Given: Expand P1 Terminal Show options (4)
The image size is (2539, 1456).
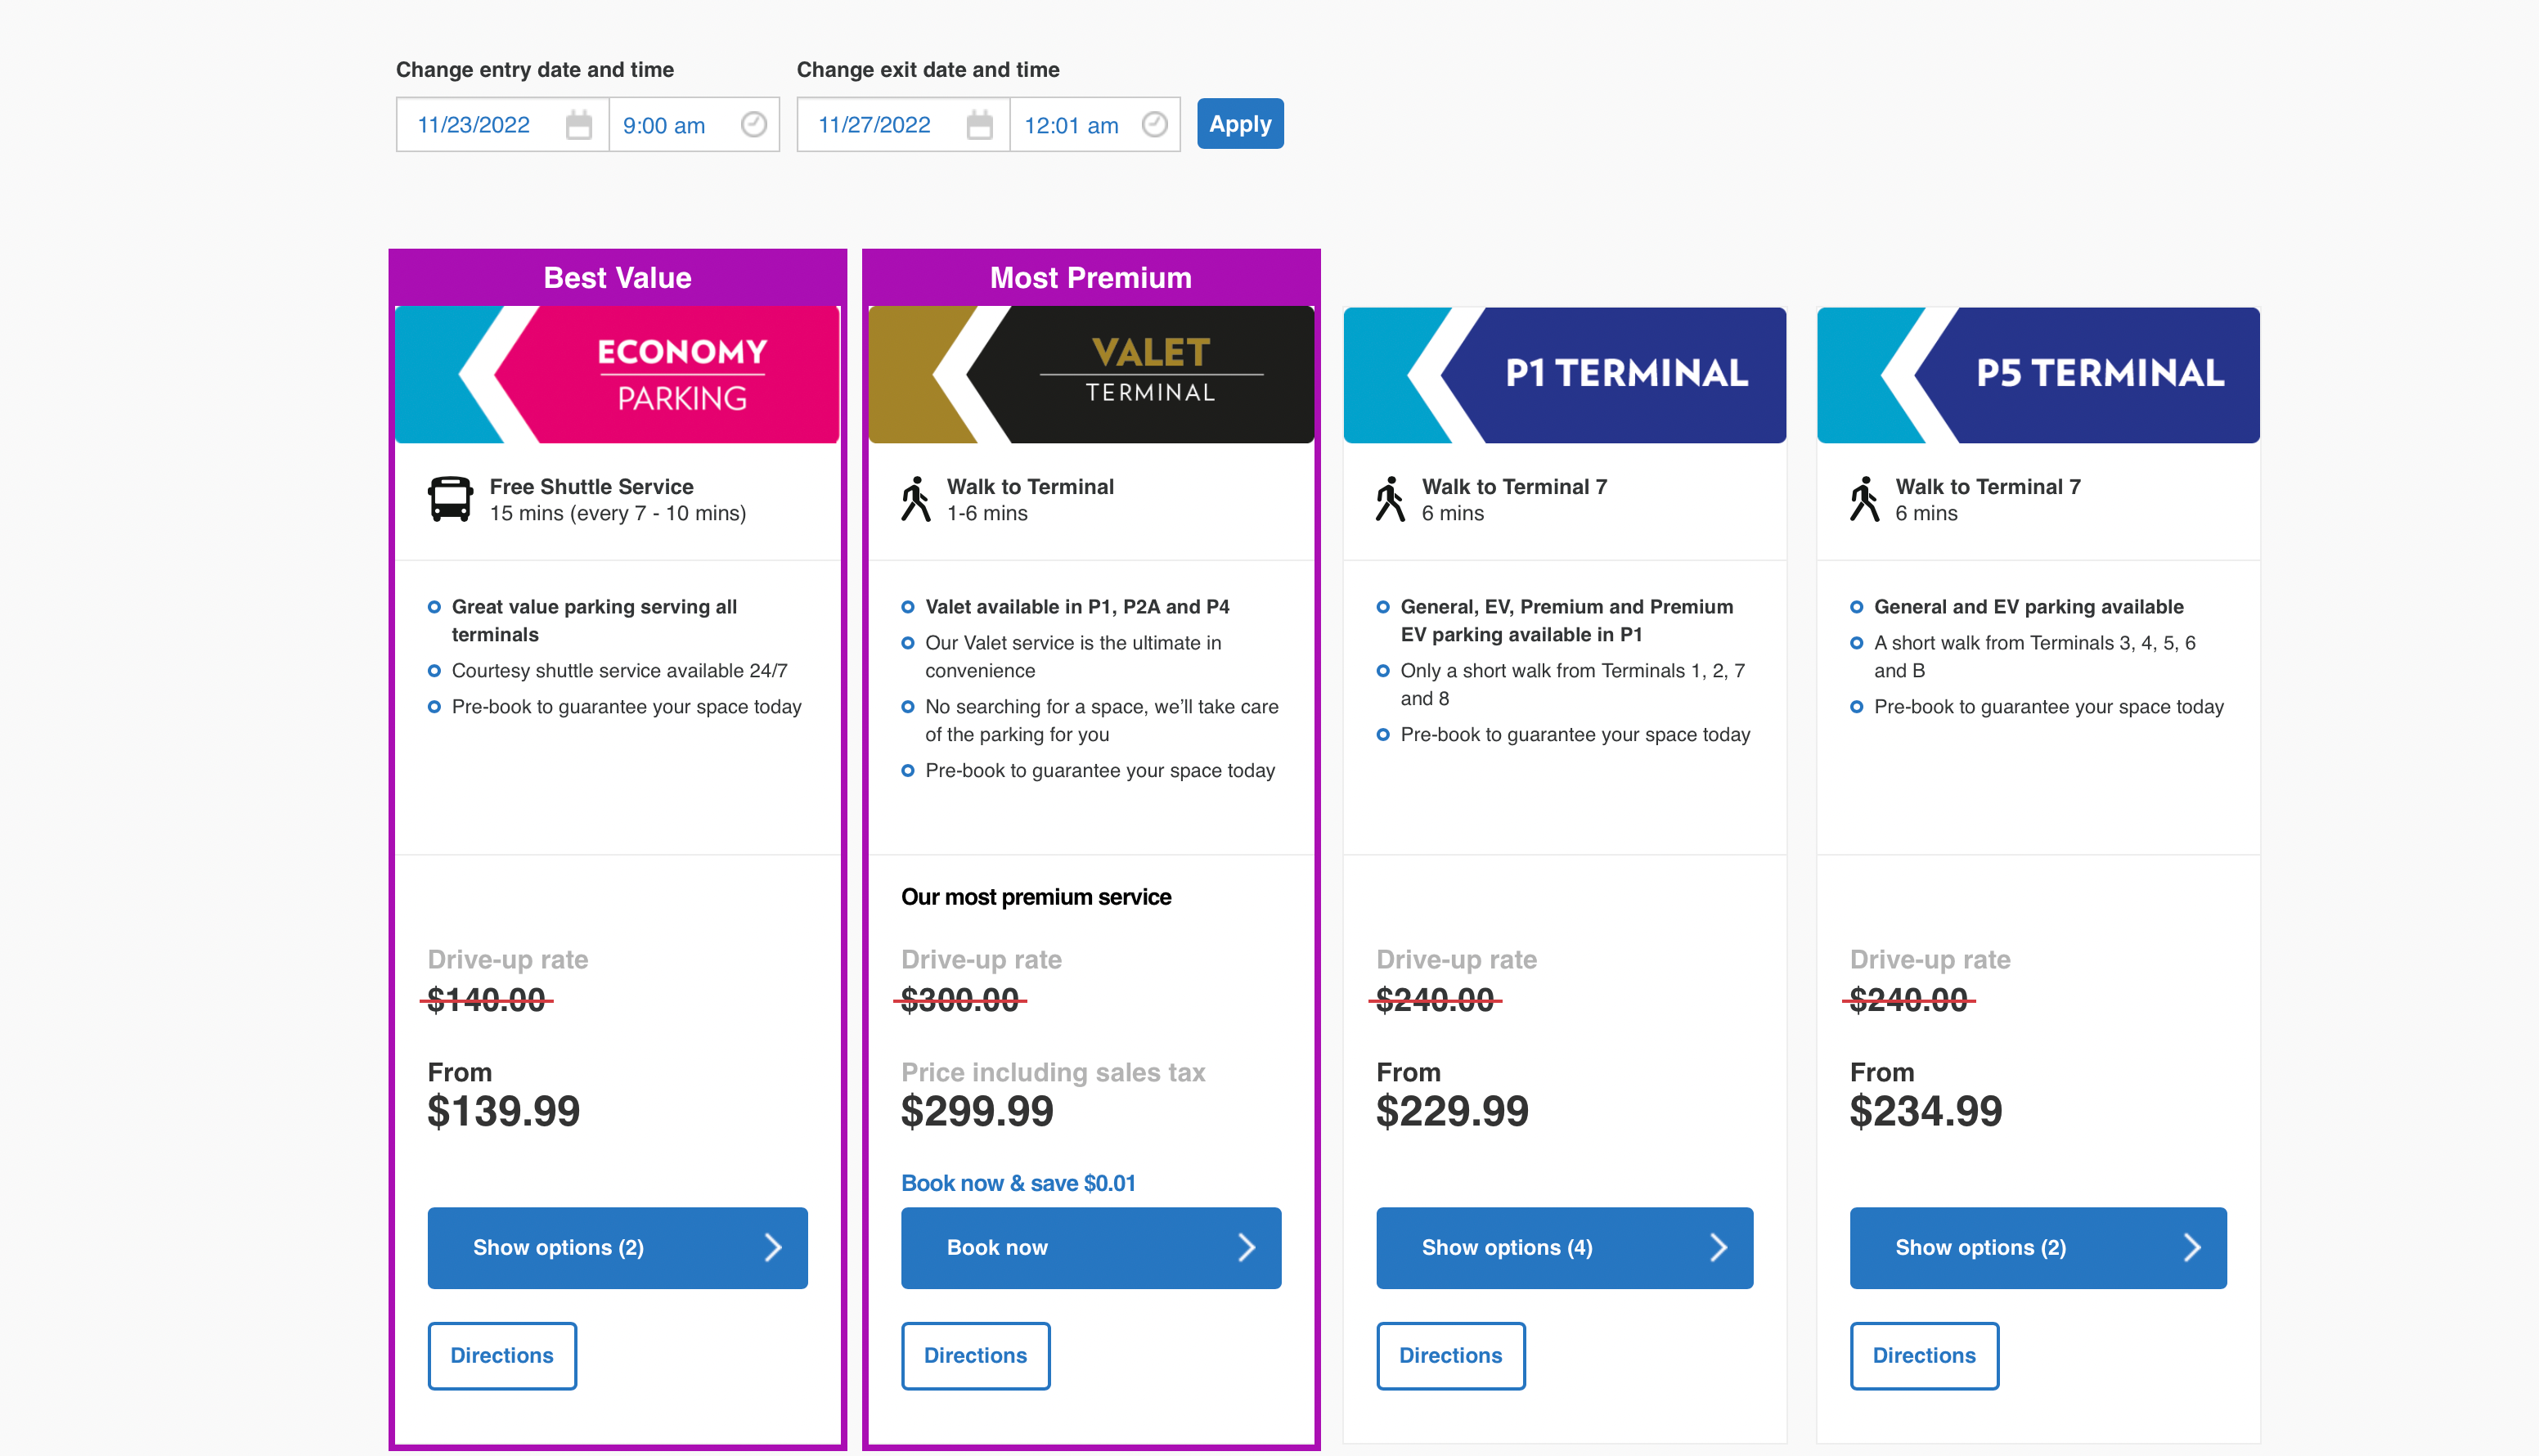Looking at the screenshot, I should pos(1565,1247).
